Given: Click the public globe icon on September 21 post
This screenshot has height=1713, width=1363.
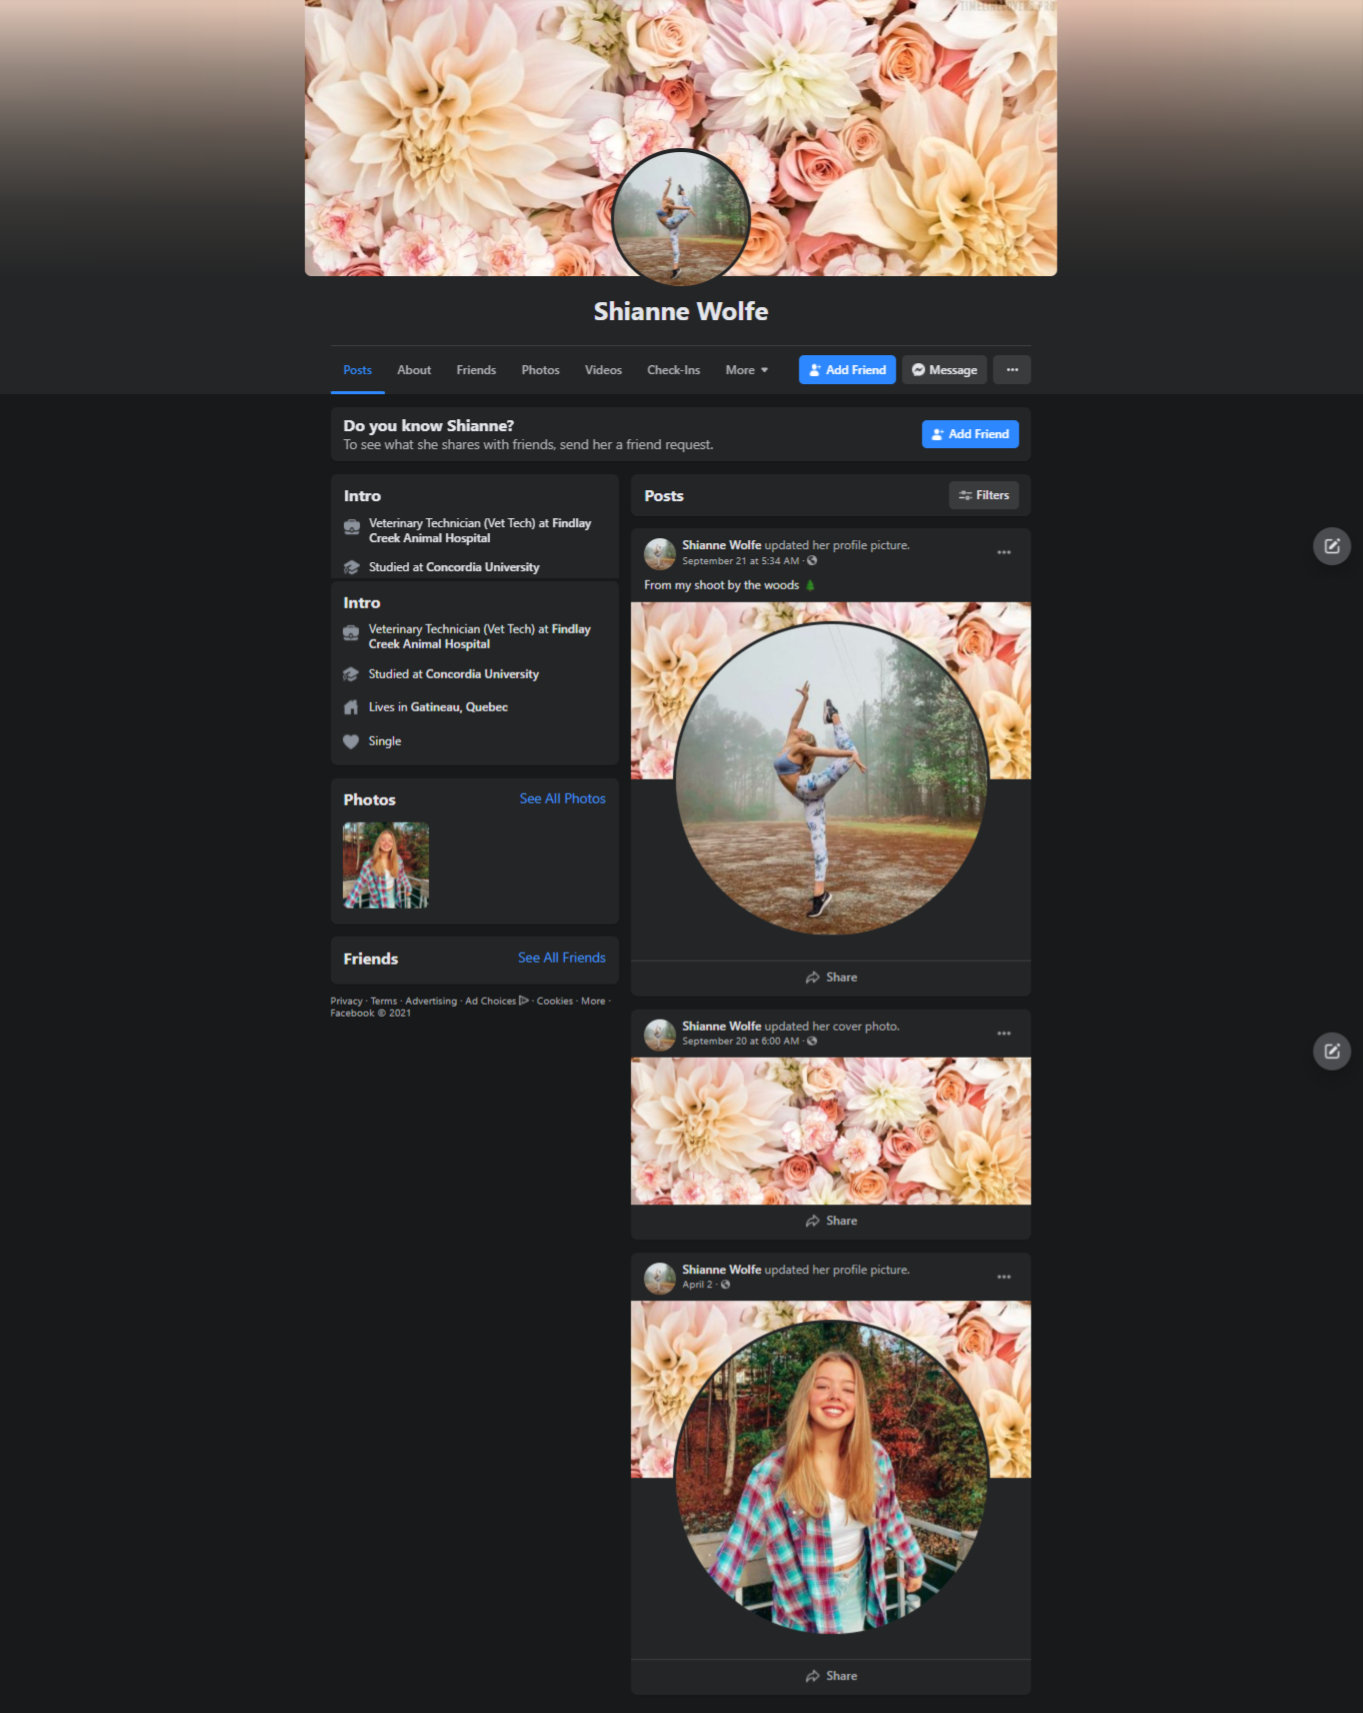Looking at the screenshot, I should coord(812,561).
